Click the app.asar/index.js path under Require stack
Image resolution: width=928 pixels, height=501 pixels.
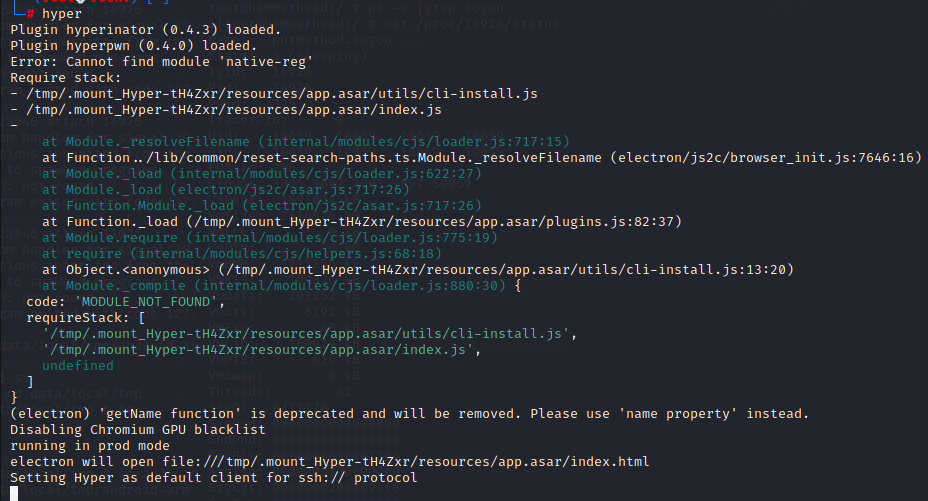(x=234, y=109)
